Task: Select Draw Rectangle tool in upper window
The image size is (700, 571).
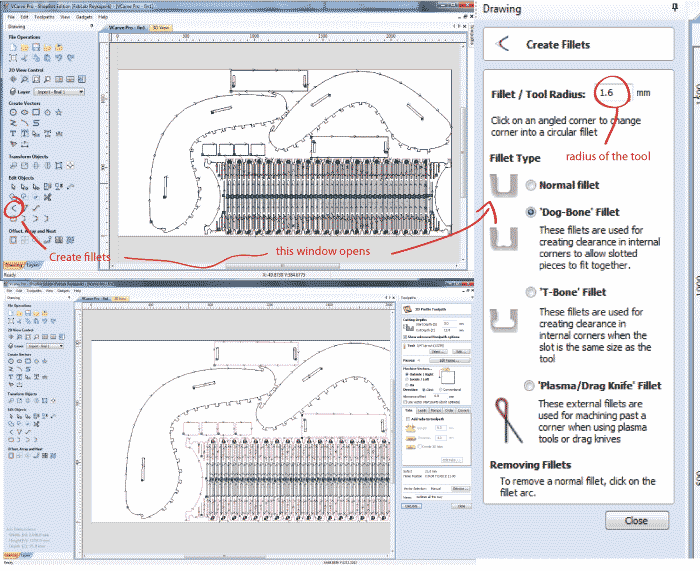Action: (x=36, y=113)
